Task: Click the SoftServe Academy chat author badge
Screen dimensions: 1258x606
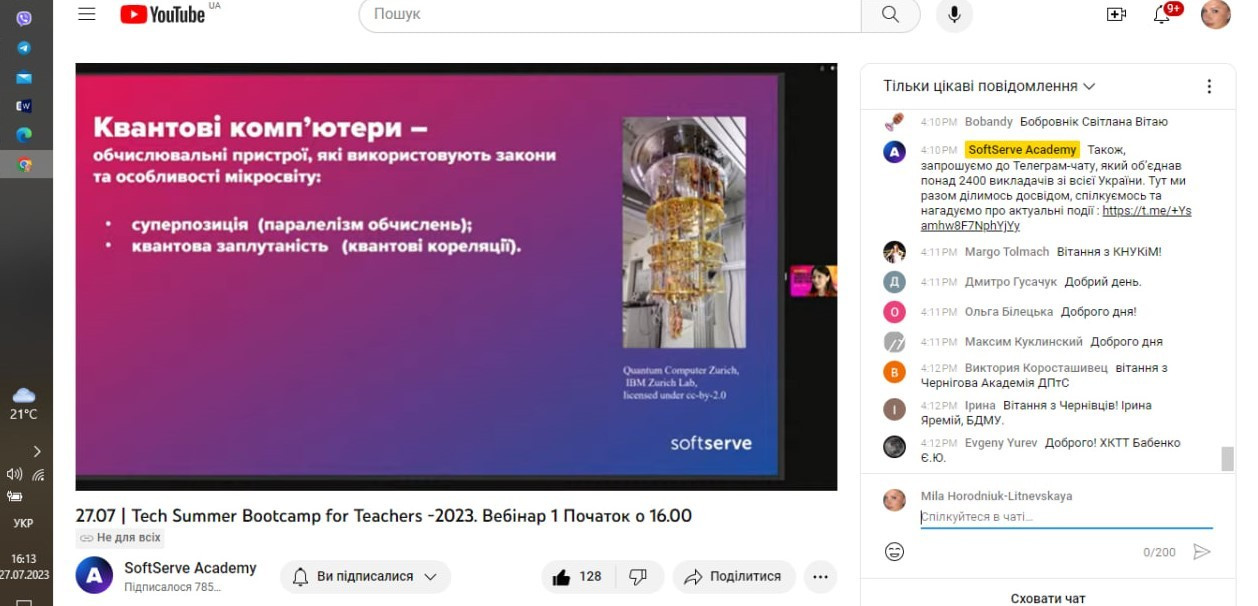Action: coord(1022,150)
